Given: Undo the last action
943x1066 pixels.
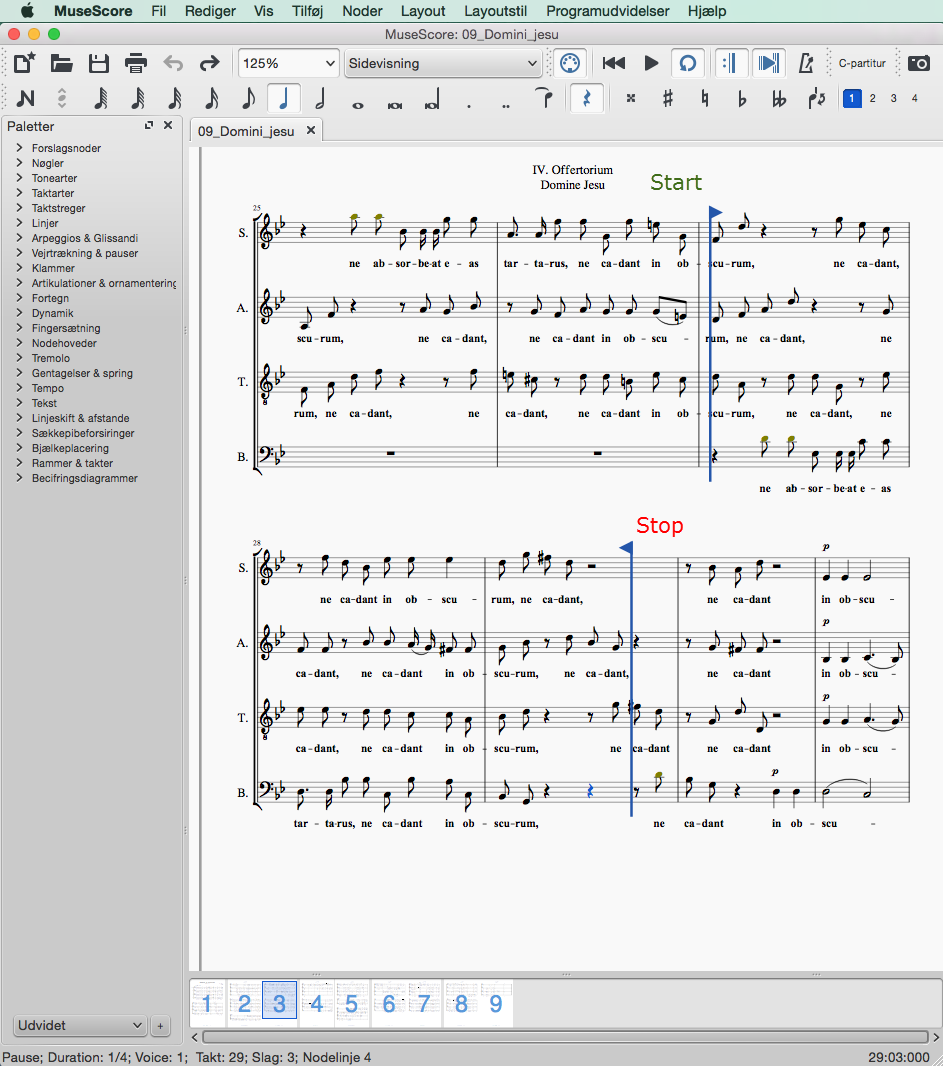Looking at the screenshot, I should [x=173, y=63].
